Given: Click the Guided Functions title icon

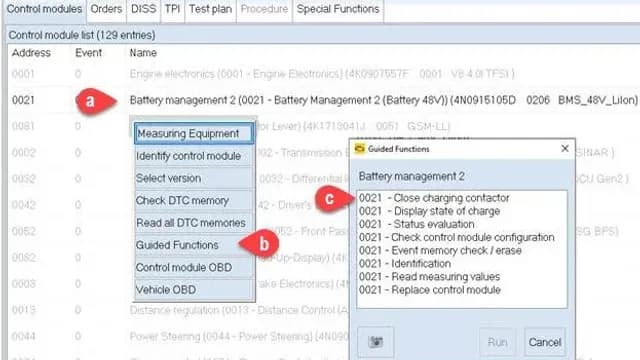Looking at the screenshot, I should click(x=360, y=149).
